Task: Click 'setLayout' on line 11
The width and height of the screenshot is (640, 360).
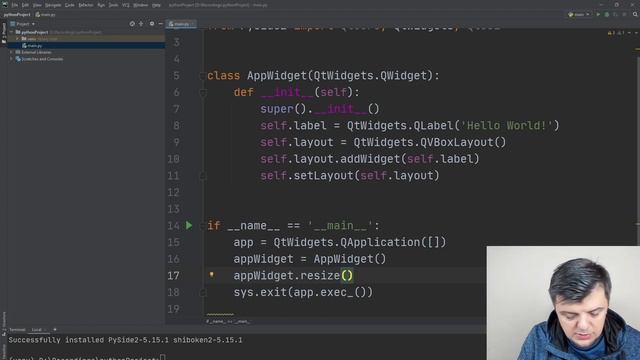Action: coord(324,176)
